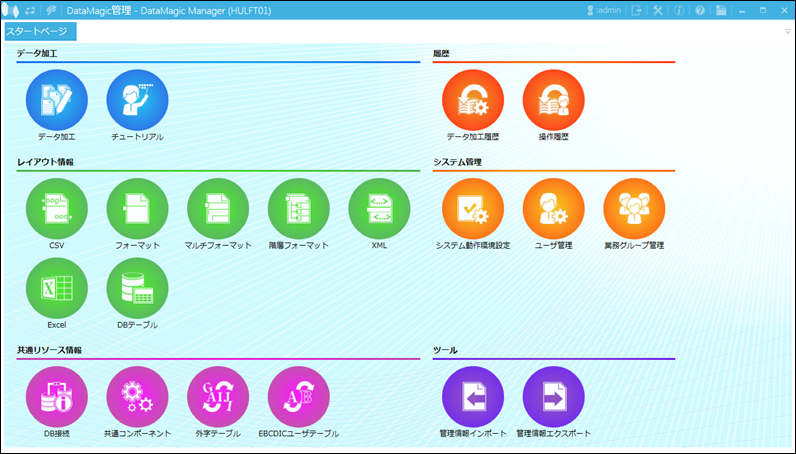Select the スタートページ tab

click(x=41, y=31)
